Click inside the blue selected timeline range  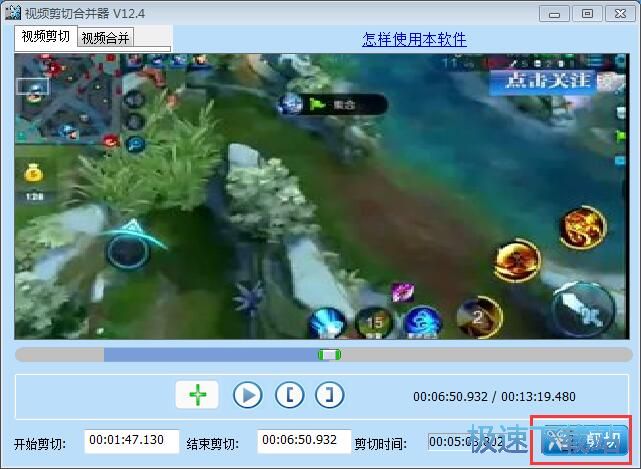click(x=211, y=355)
